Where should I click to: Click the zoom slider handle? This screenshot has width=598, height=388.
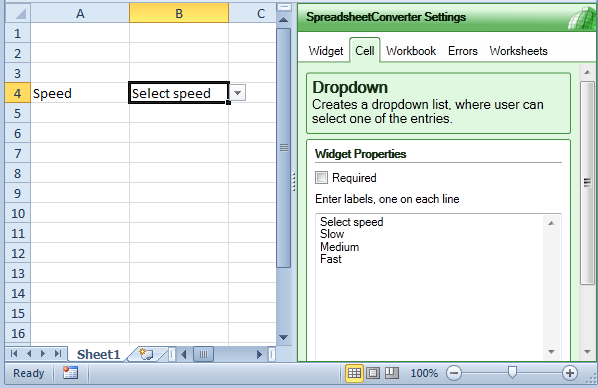(x=512, y=372)
